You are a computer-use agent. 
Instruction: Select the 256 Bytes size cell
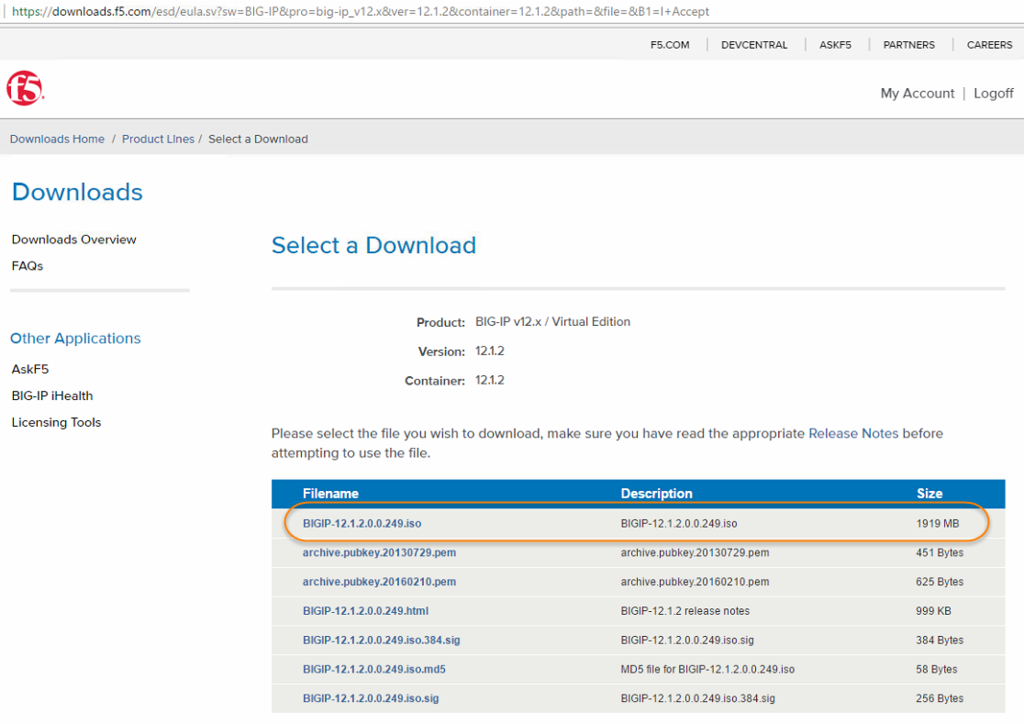(940, 699)
